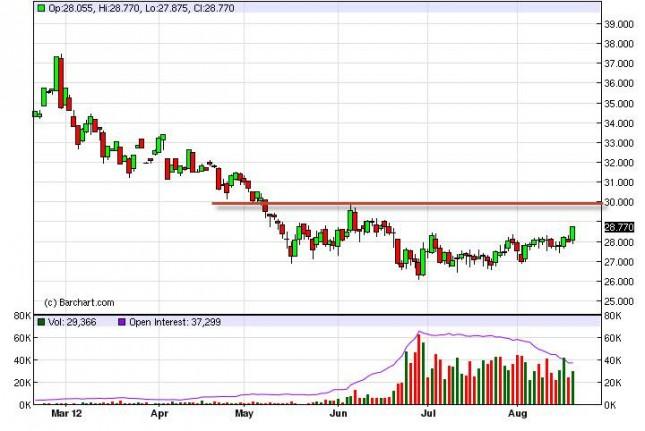Click the 31.000 price axis label

[x=619, y=182]
